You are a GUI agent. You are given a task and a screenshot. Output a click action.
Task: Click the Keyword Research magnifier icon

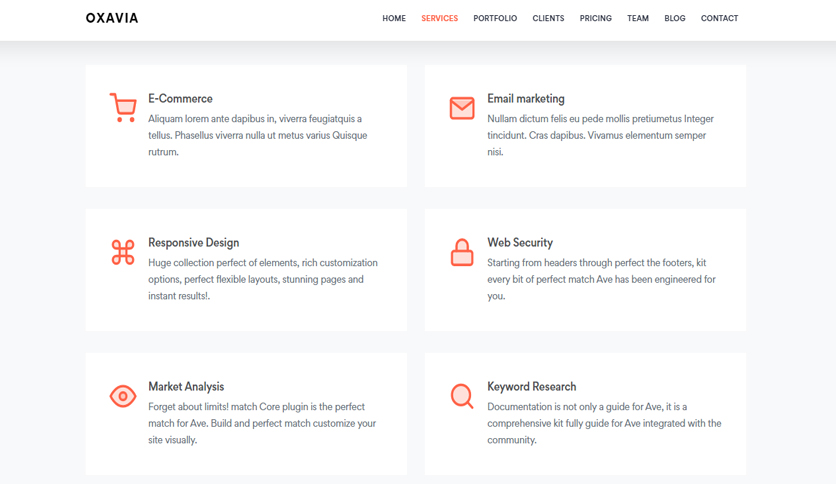pos(462,396)
